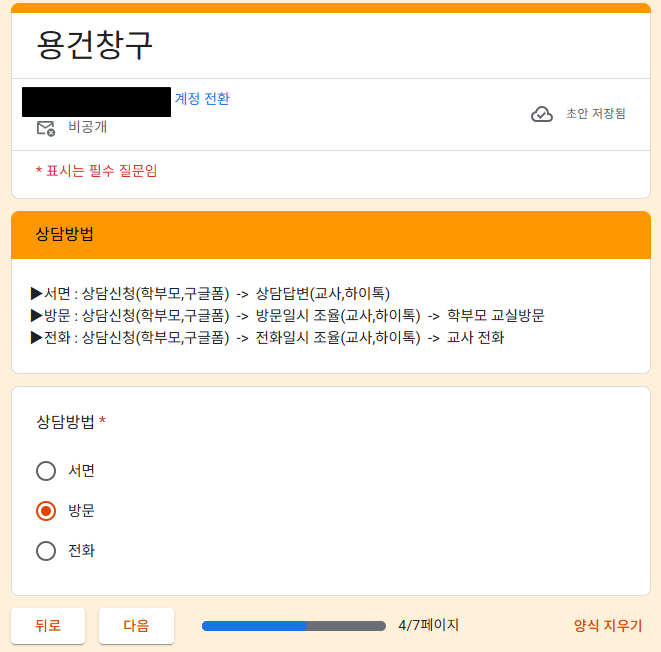Screen dimensions: 661x652
Task: Click the cloud draft-saved icon
Action: tap(542, 114)
